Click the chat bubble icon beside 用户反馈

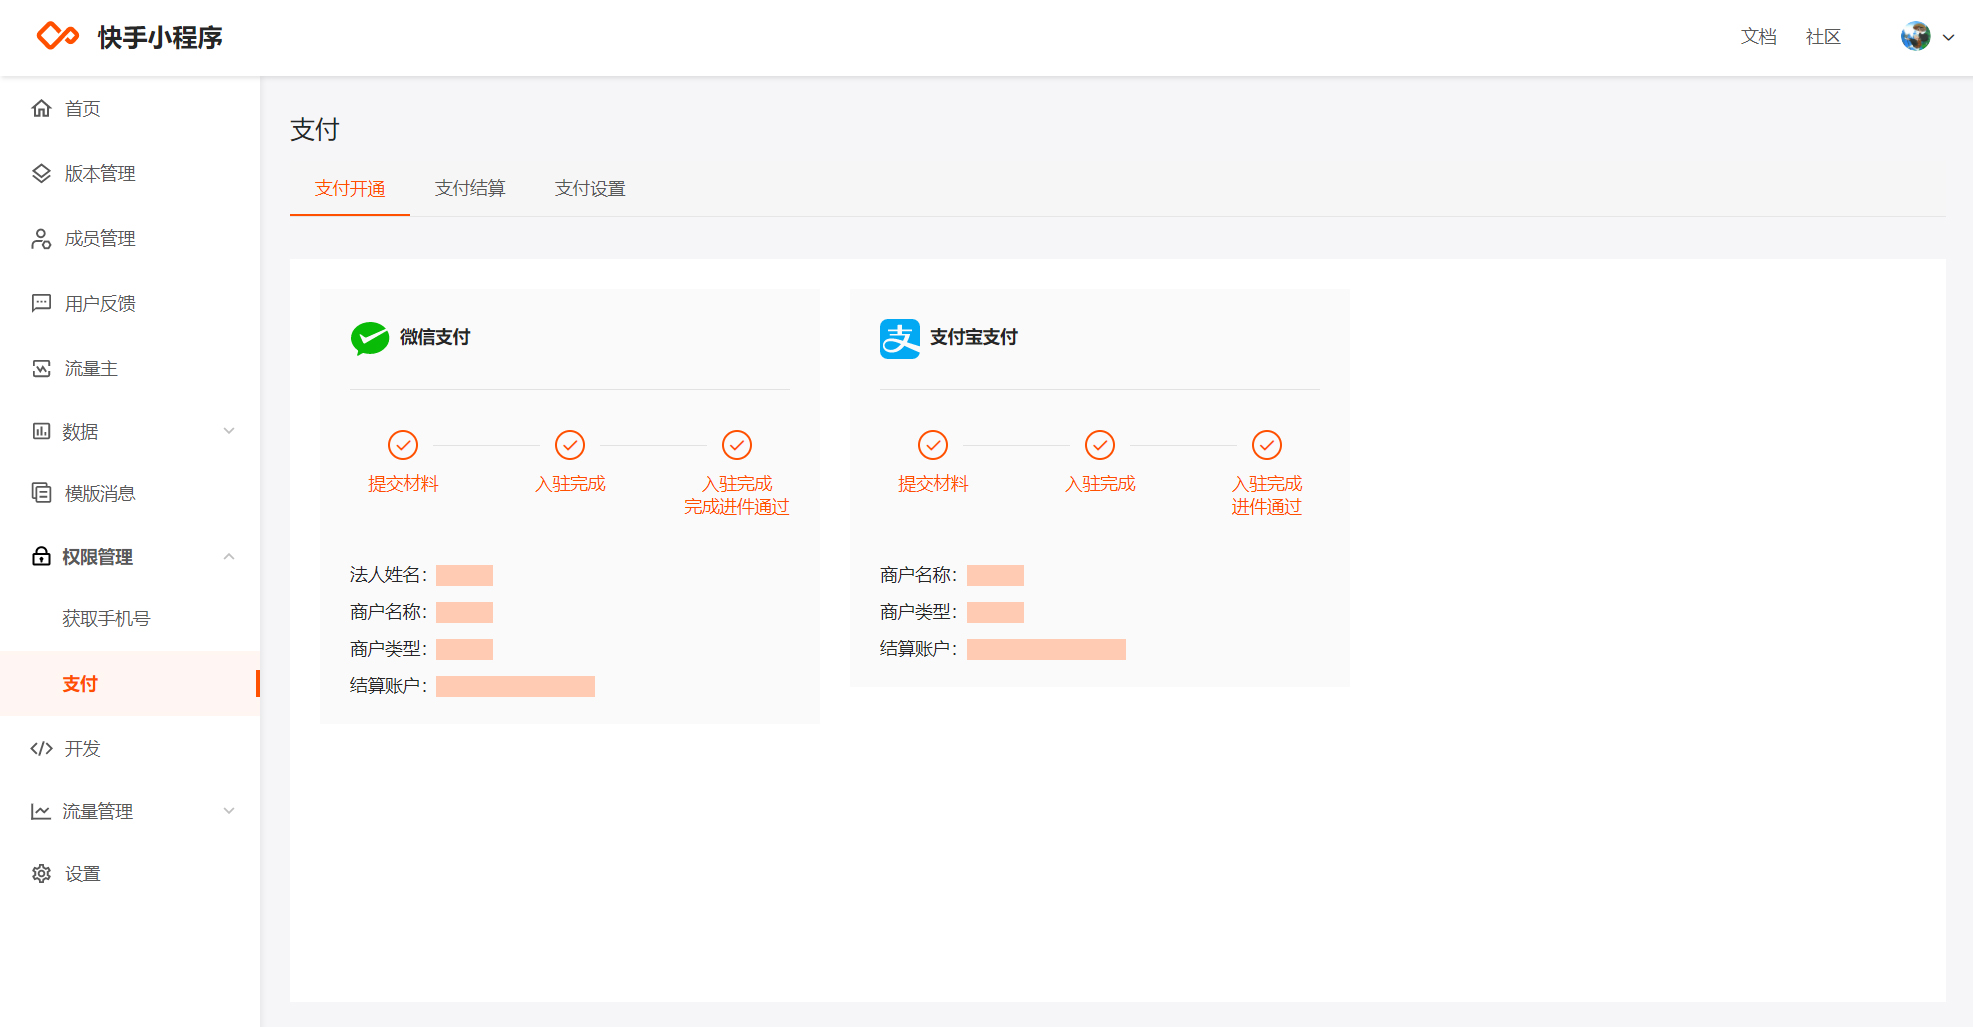[41, 303]
